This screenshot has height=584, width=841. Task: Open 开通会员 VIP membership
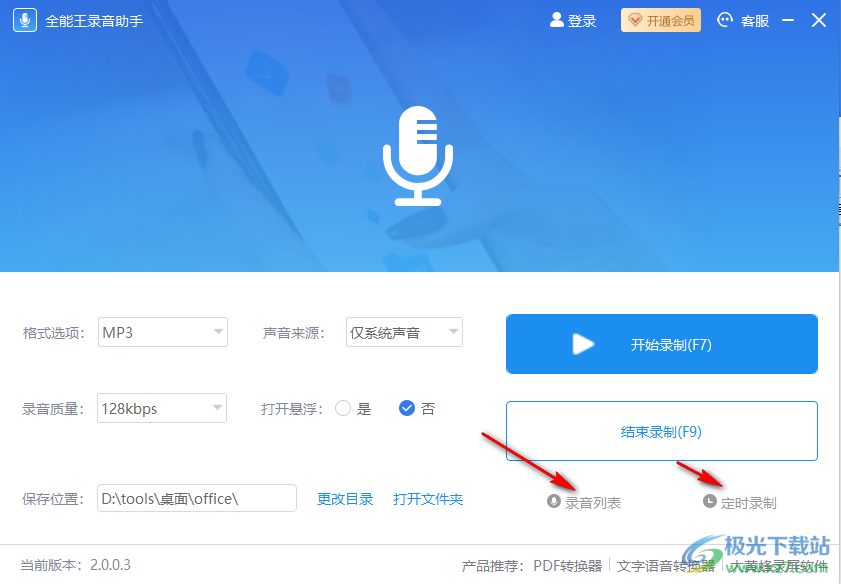660,19
